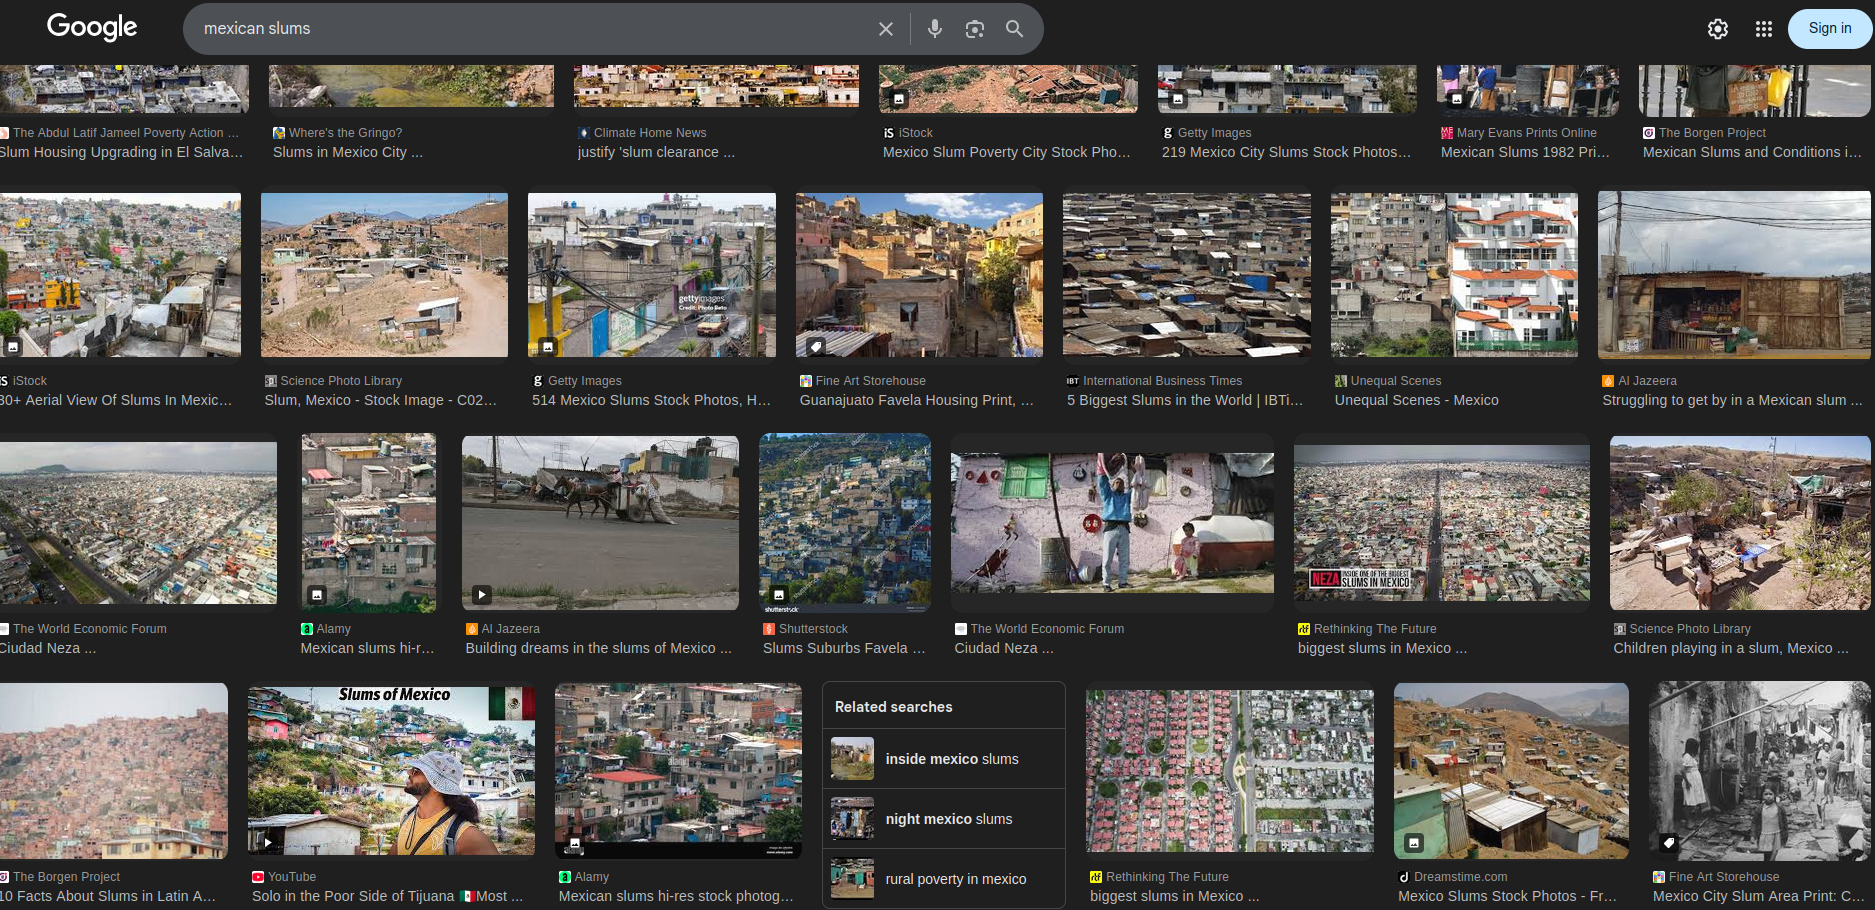1875x910 pixels.
Task: Open 'rural poverty in mexico' related search
Action: coord(943,879)
